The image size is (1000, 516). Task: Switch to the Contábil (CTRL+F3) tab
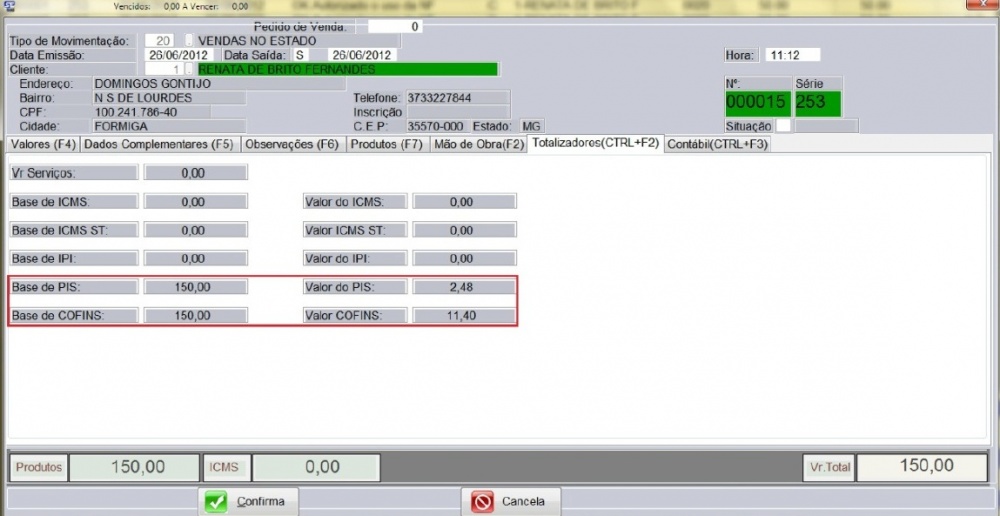point(718,144)
